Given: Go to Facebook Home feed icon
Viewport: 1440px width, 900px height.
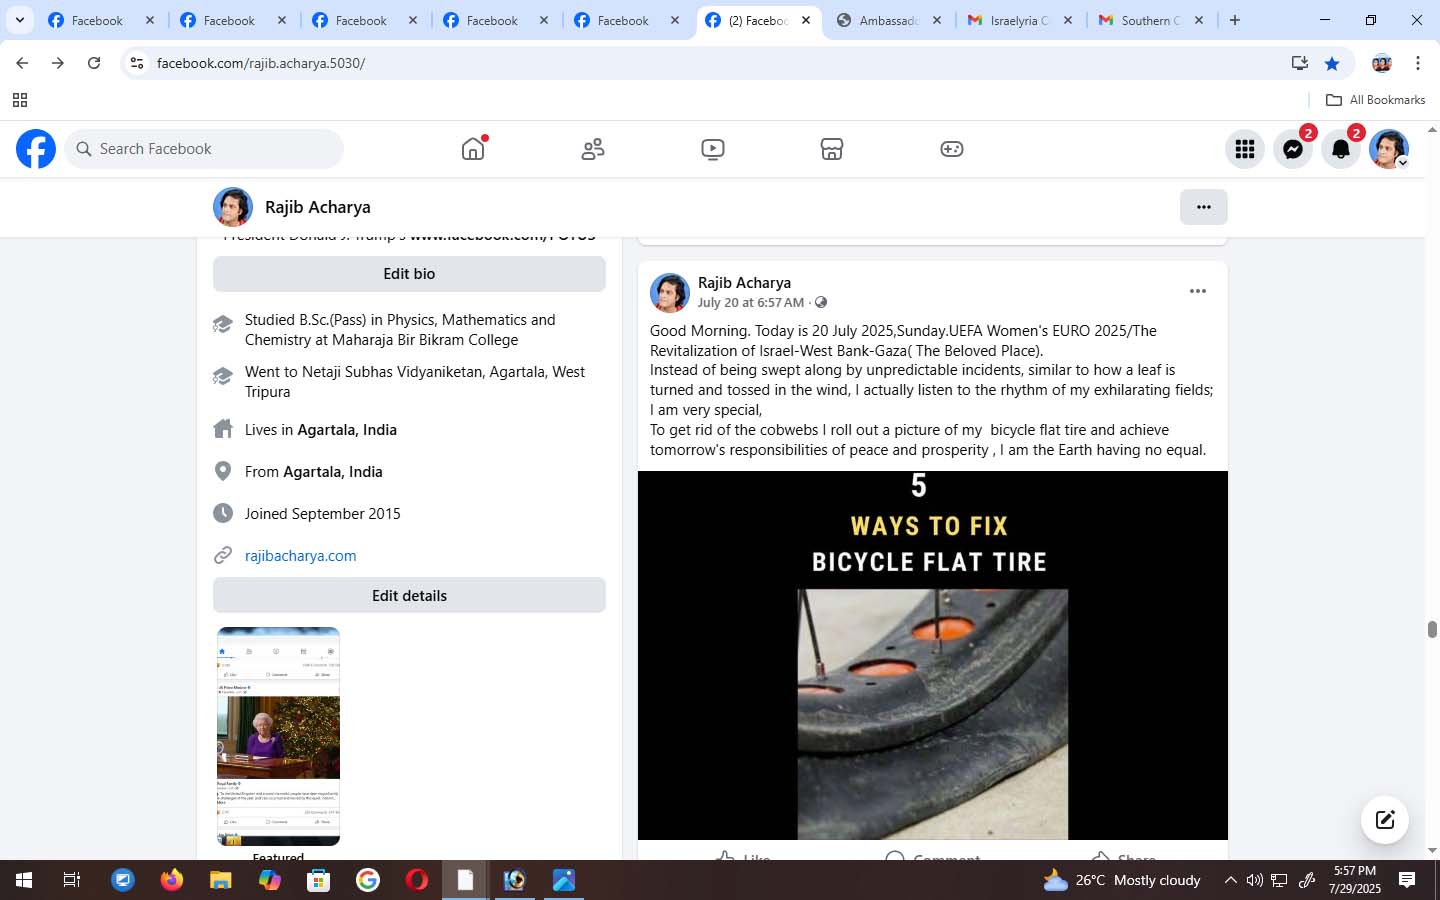Looking at the screenshot, I should point(473,149).
